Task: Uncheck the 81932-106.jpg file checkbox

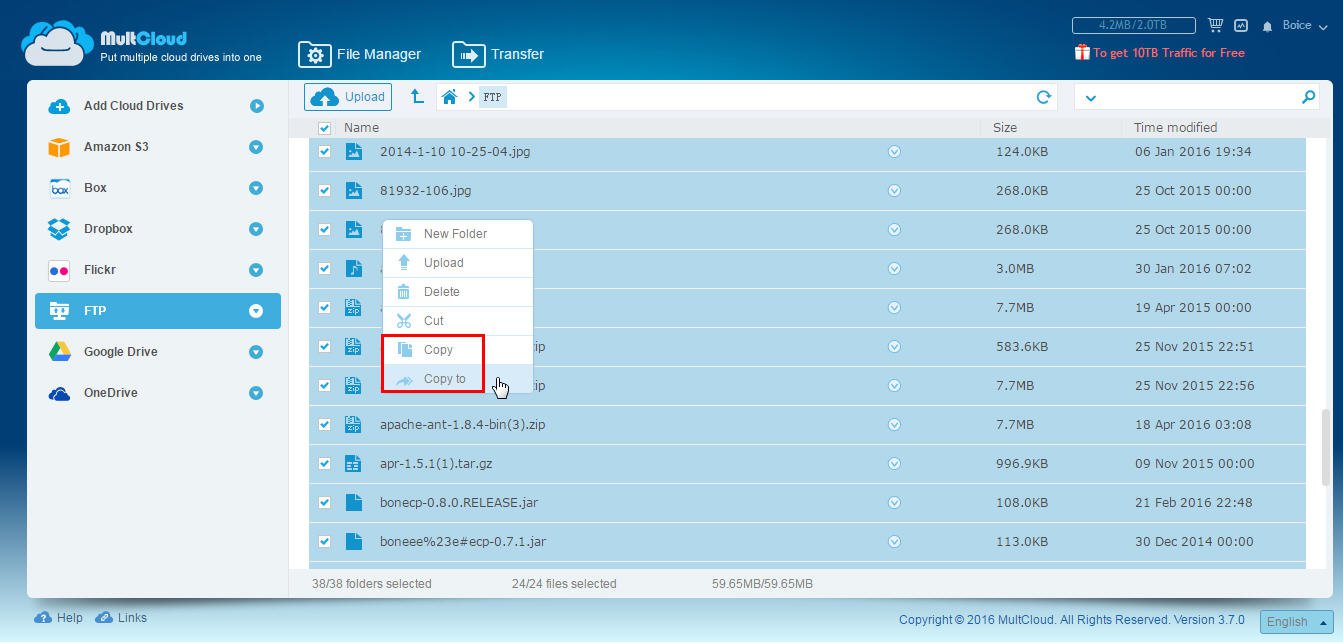Action: (x=324, y=190)
